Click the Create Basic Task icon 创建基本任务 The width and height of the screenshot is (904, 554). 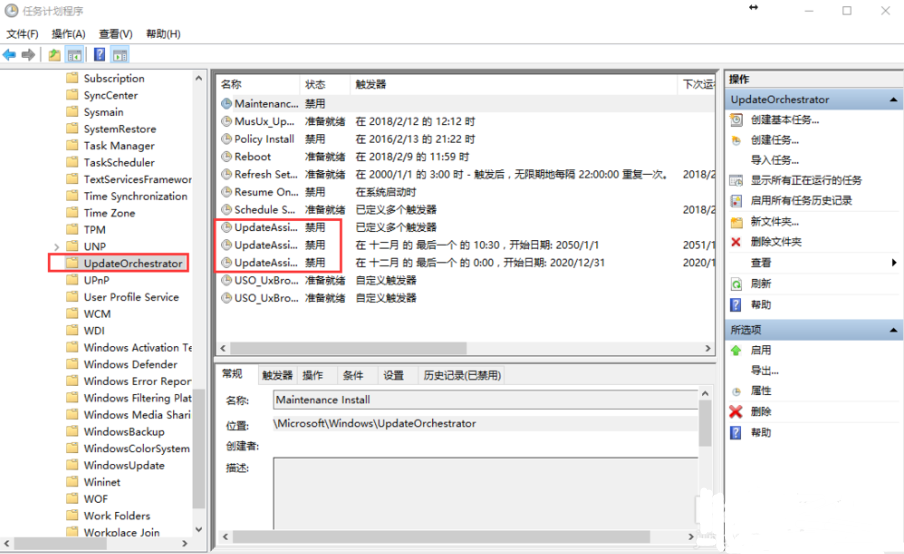point(736,120)
